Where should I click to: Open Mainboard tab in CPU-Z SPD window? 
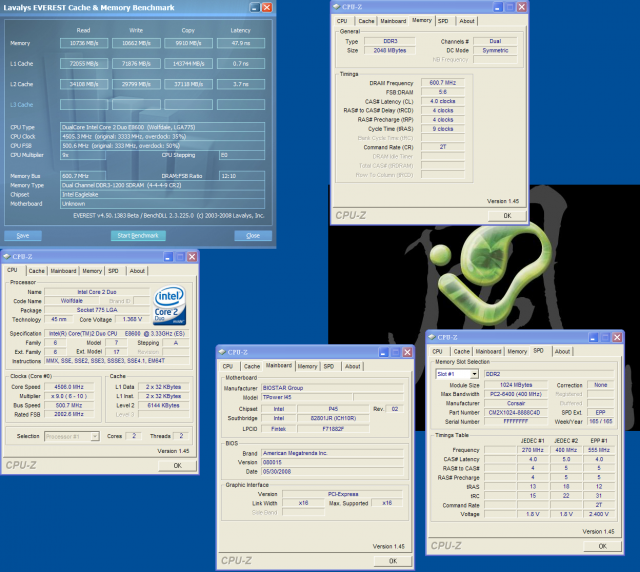(488, 351)
